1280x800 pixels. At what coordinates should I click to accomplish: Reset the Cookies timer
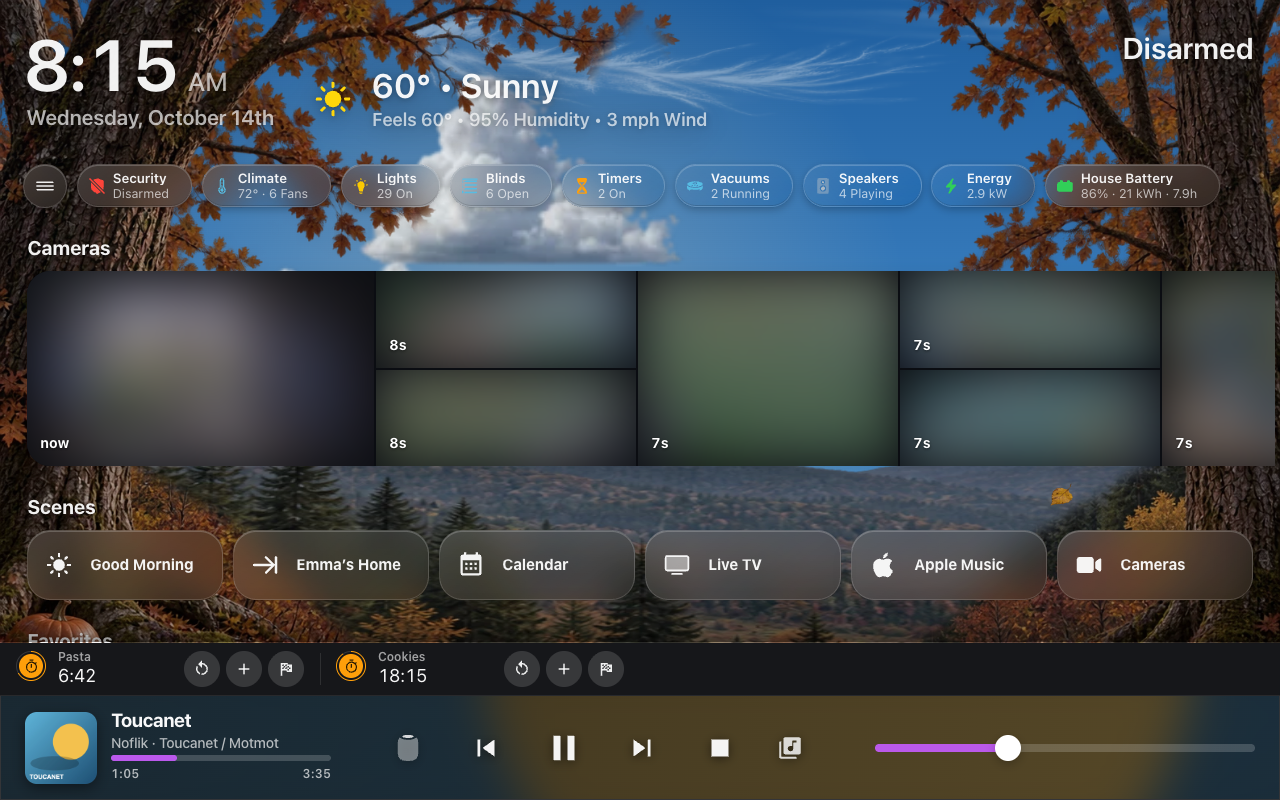pyautogui.click(x=522, y=669)
